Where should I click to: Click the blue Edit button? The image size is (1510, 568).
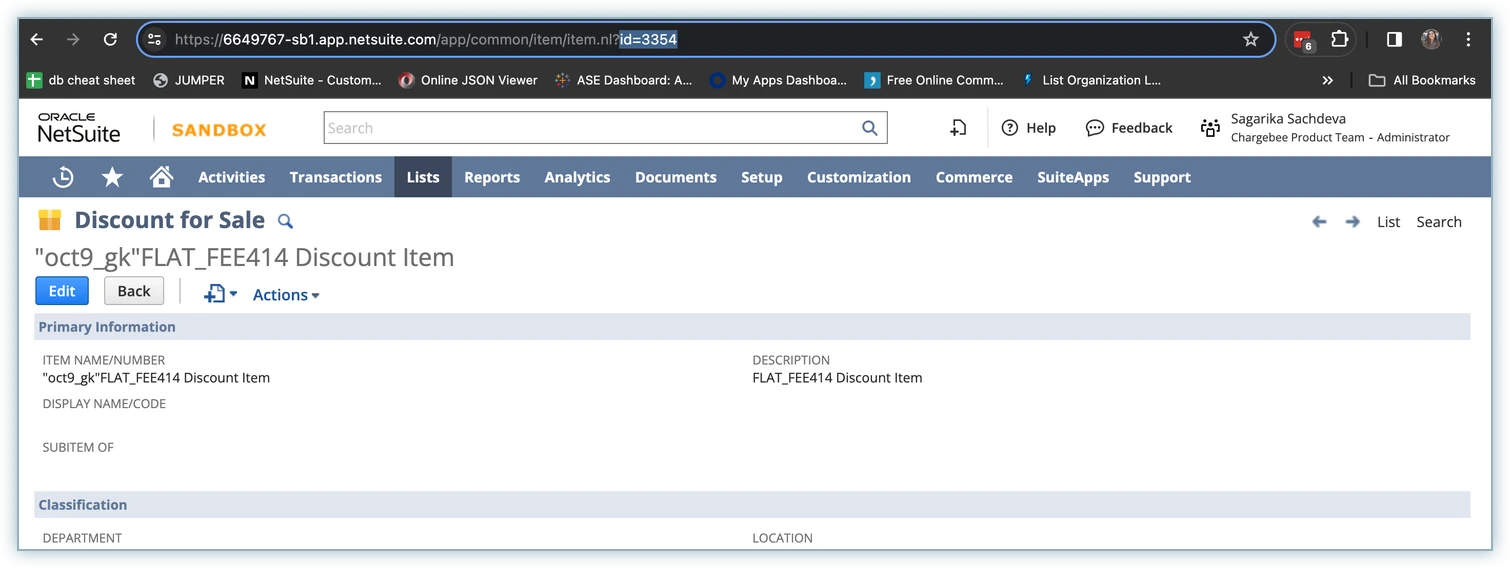[62, 291]
